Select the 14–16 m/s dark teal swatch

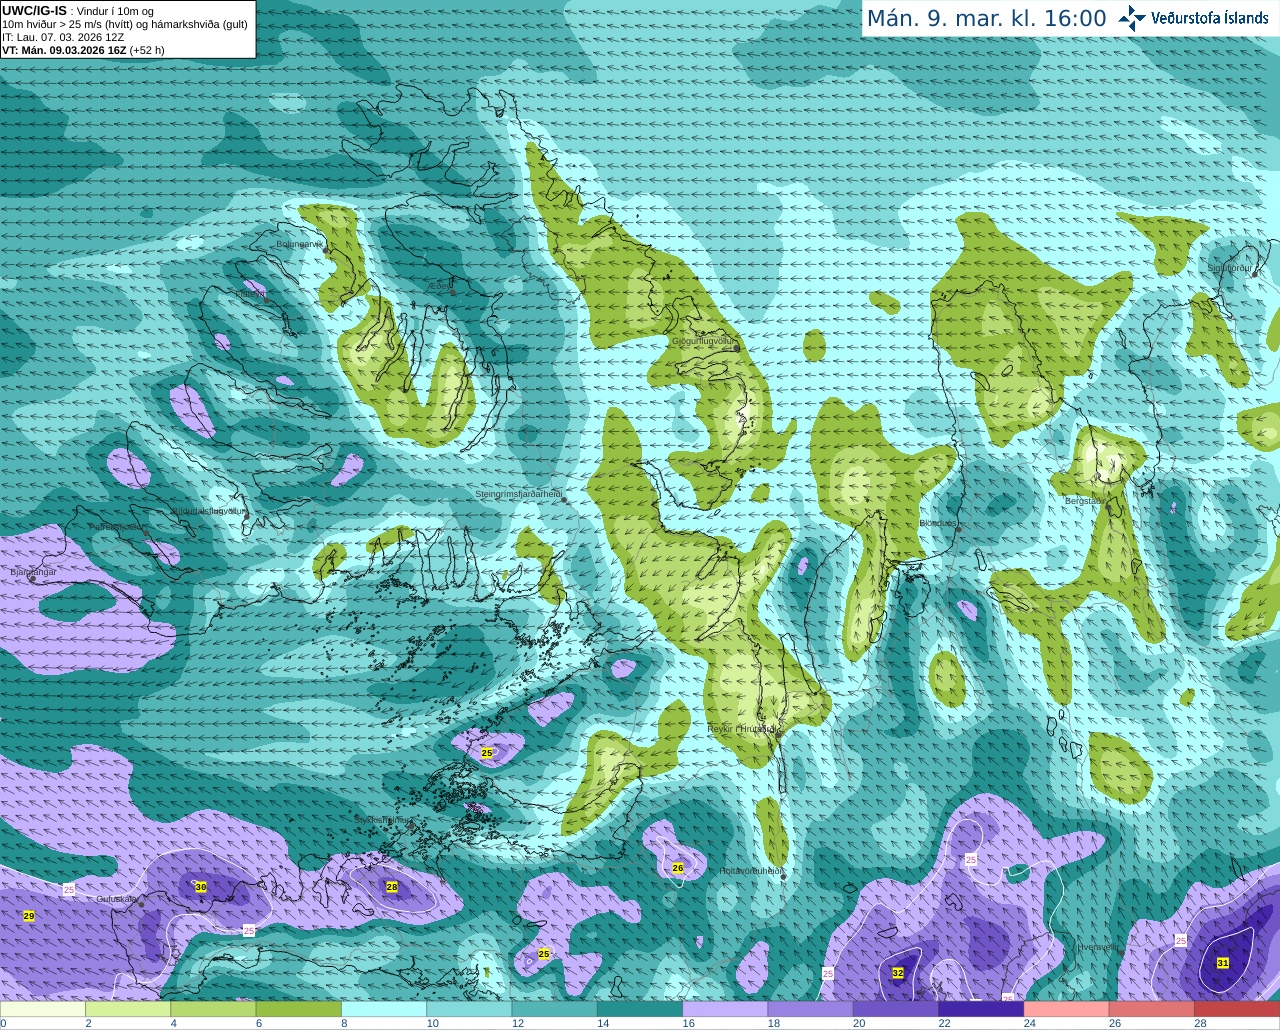640,1009
